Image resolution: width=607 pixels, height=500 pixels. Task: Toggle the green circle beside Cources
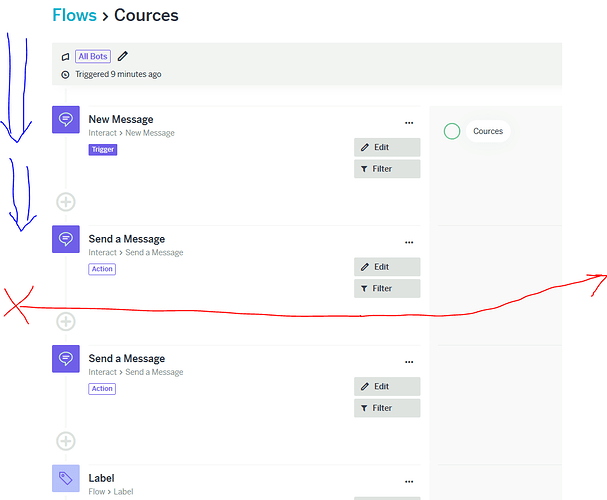click(x=452, y=131)
